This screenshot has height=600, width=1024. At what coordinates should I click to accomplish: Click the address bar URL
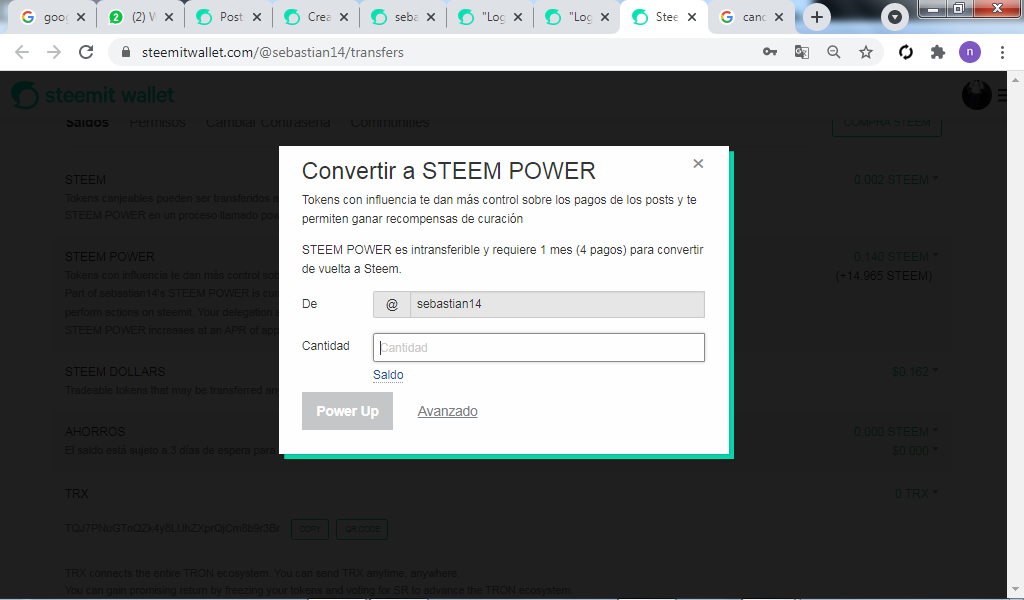(272, 52)
